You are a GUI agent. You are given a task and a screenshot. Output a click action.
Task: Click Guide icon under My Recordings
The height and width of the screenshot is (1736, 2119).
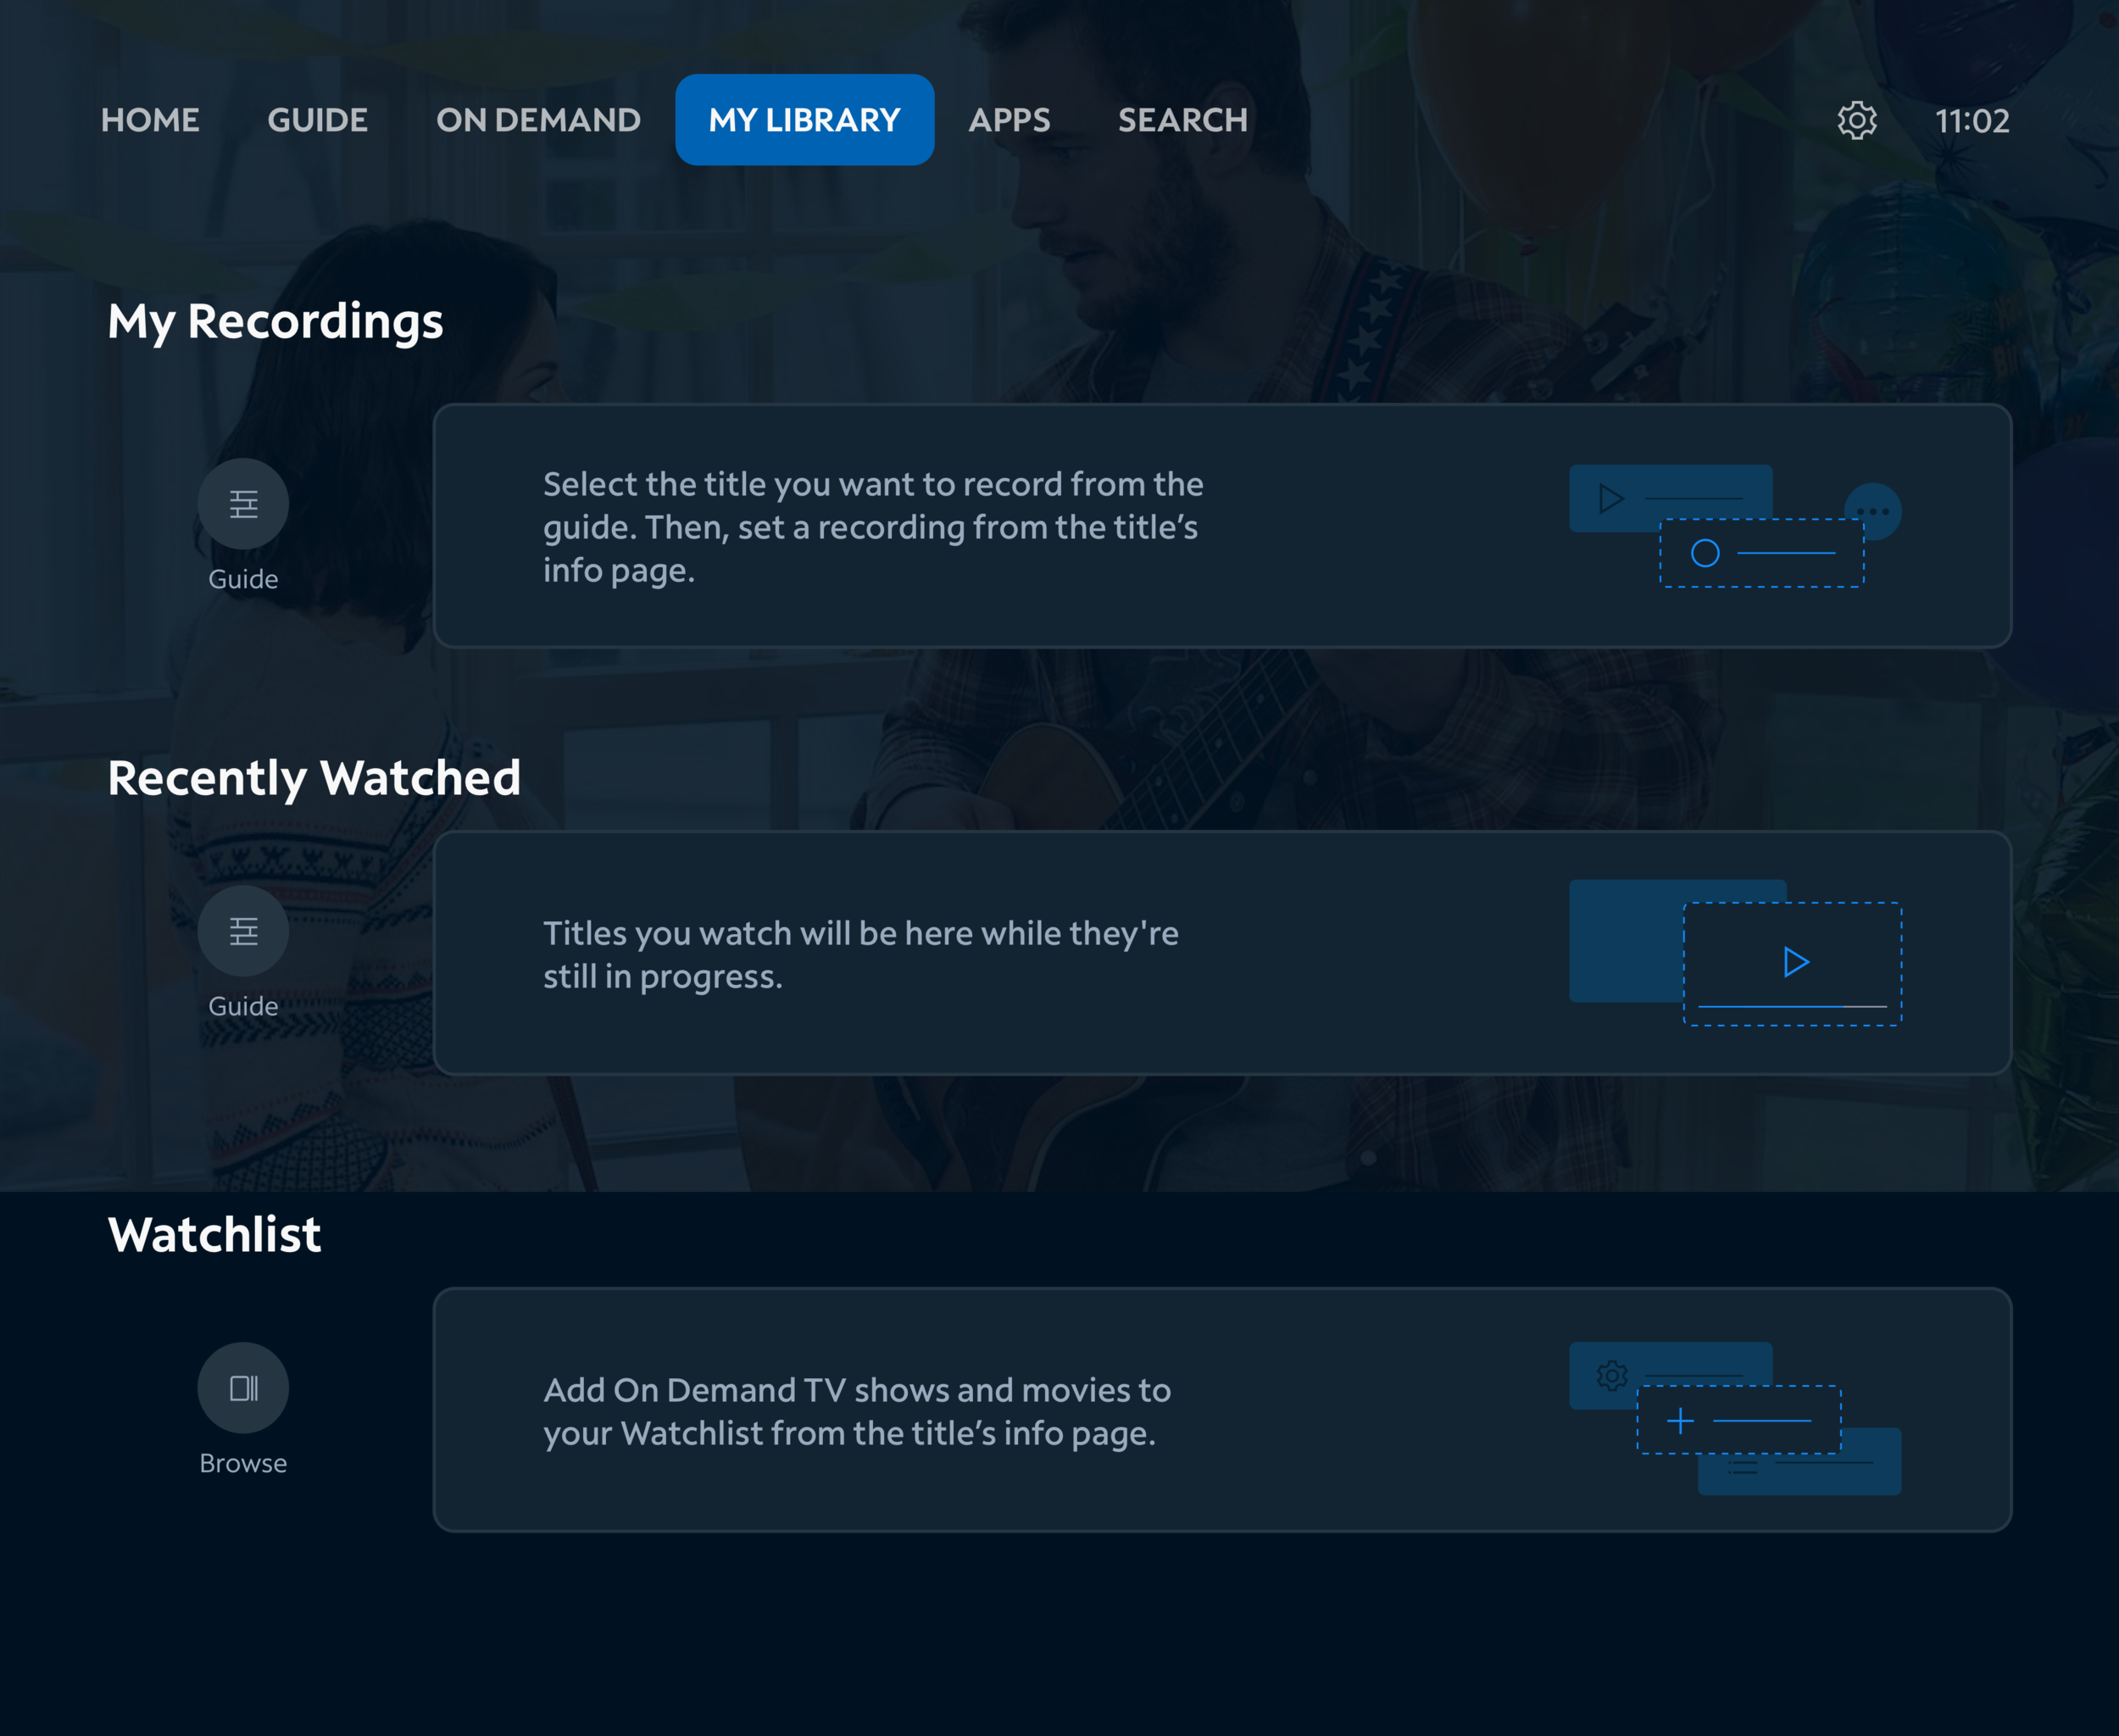tap(243, 503)
